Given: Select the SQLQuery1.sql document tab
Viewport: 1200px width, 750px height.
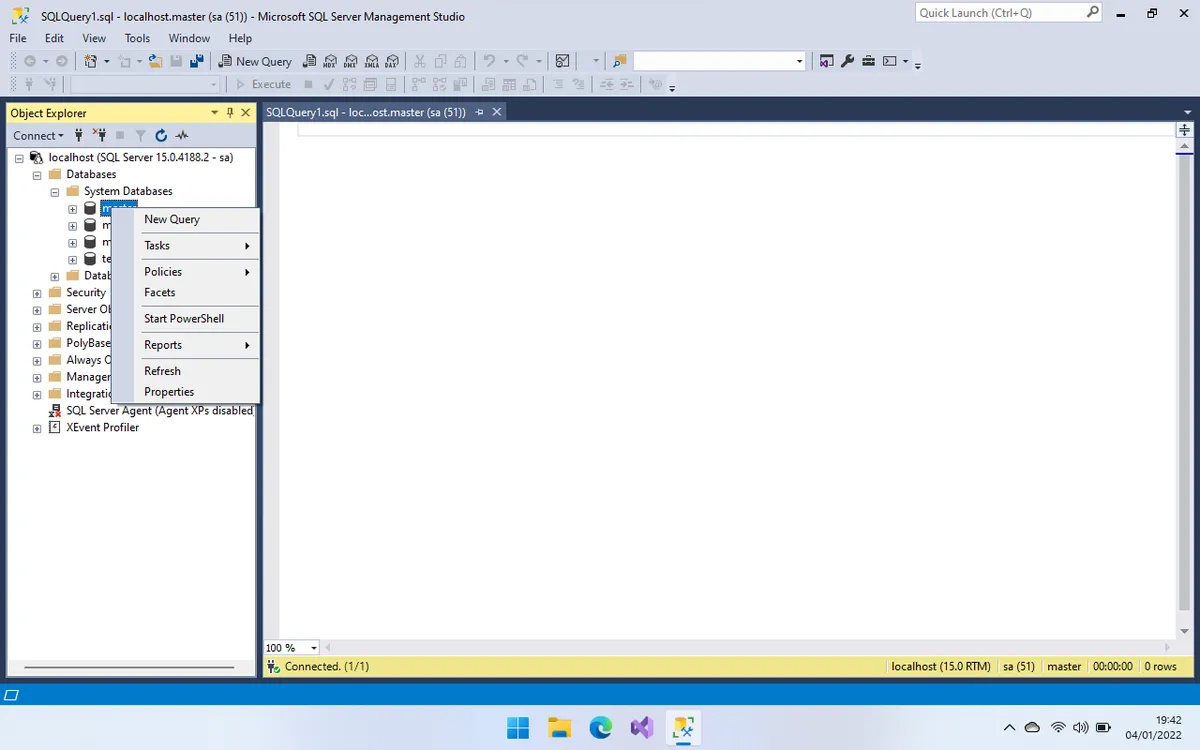Looking at the screenshot, I should click(366, 112).
